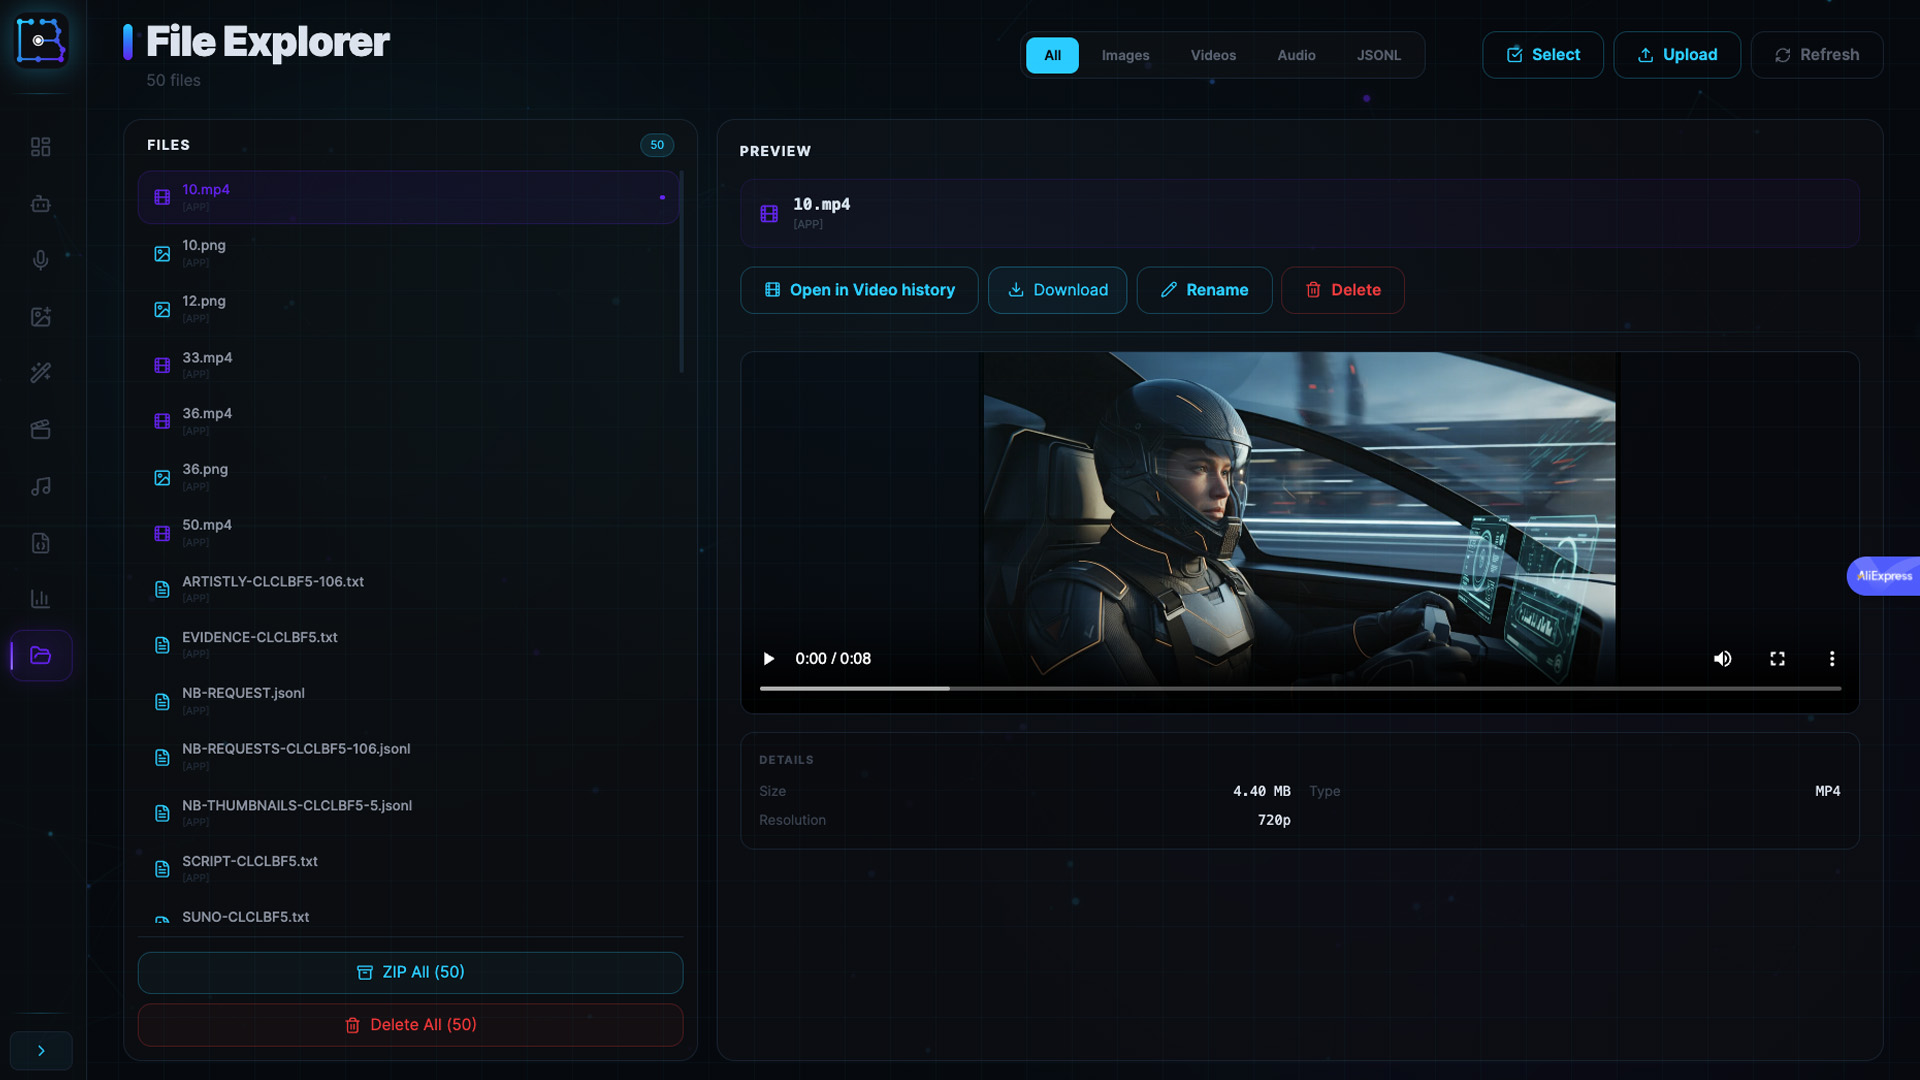This screenshot has width=1920, height=1080.
Task: Click document icon beside EVIDENCE-CLCLBF5.txt
Action: pos(162,645)
